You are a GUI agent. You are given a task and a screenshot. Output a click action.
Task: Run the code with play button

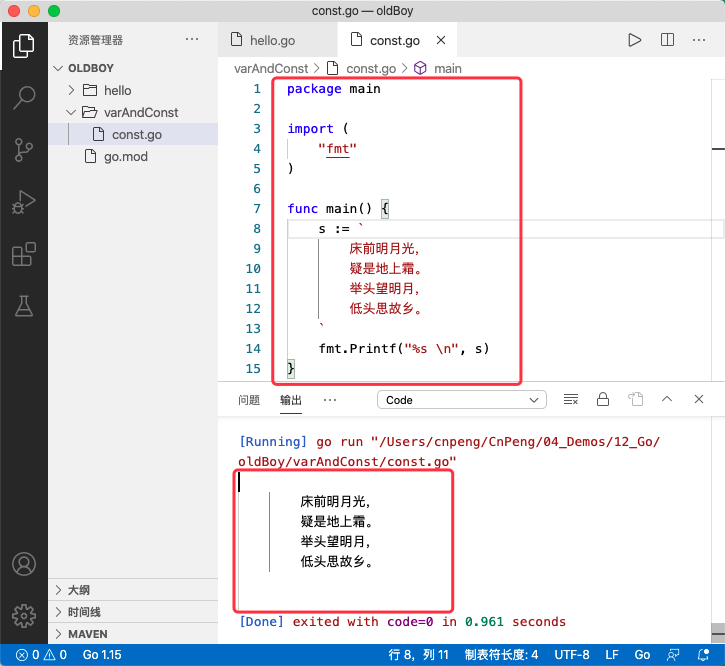click(634, 41)
